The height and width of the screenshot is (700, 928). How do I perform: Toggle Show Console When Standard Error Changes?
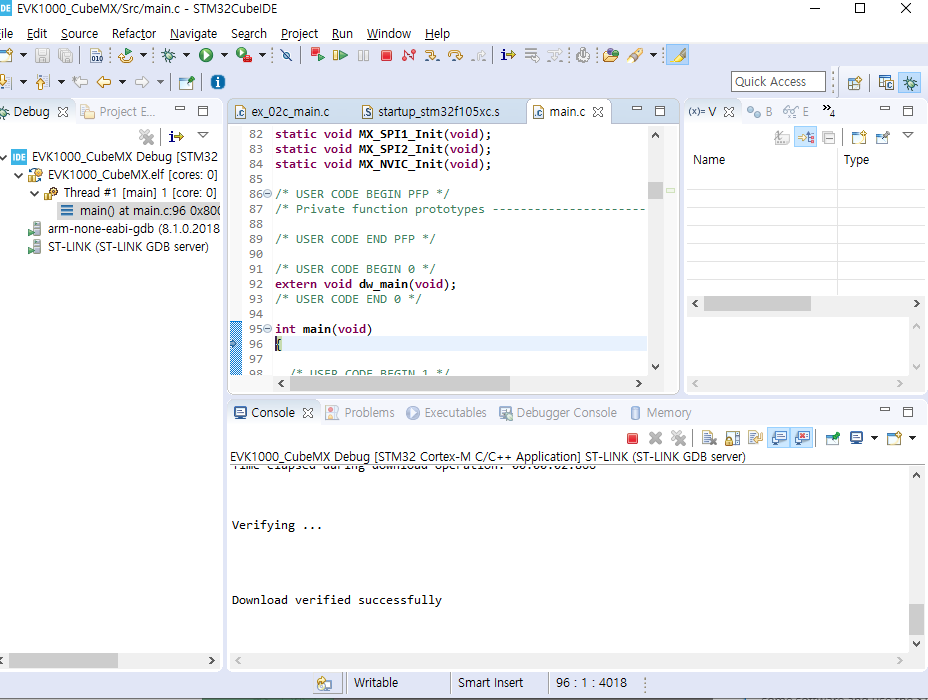803,438
